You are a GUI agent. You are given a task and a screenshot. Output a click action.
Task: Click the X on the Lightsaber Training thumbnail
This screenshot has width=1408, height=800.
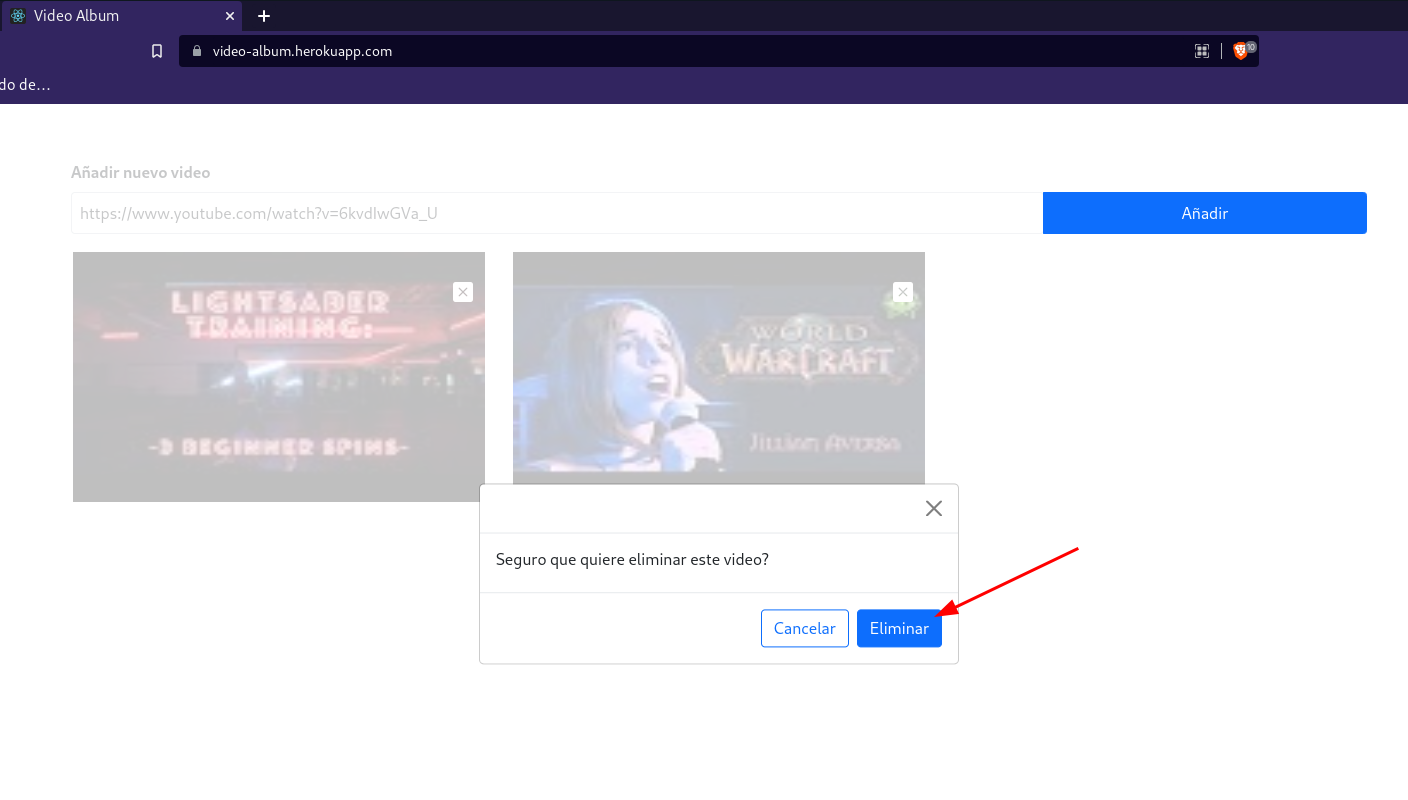click(x=462, y=291)
